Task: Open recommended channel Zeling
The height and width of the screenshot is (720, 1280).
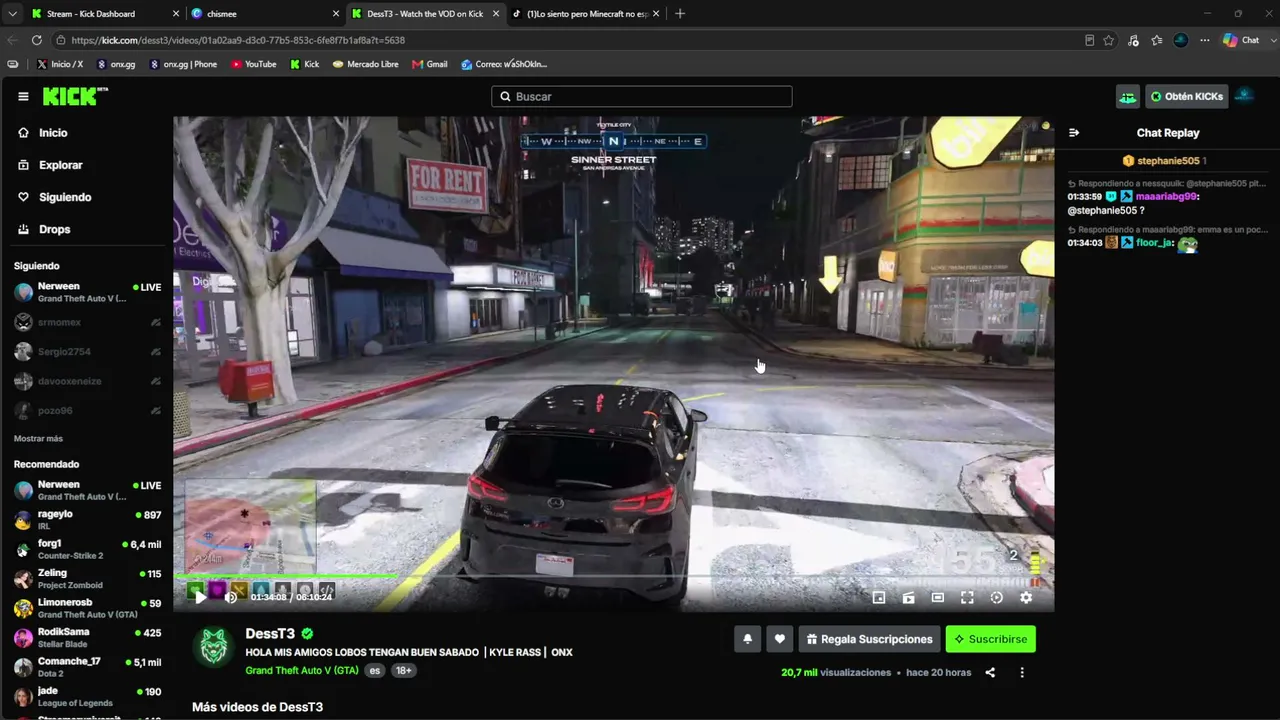Action: pos(87,579)
